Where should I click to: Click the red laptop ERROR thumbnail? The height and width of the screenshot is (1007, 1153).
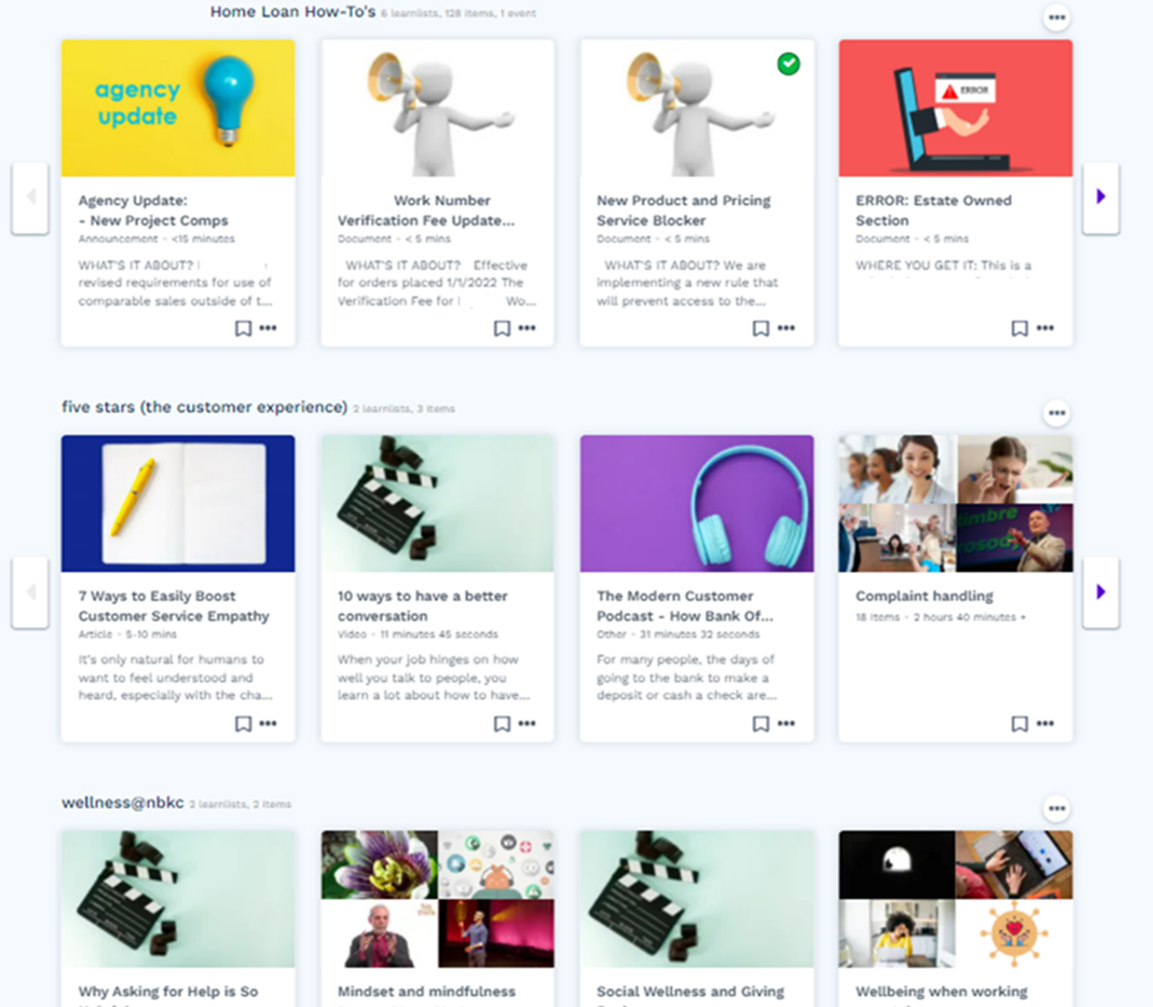tap(956, 108)
